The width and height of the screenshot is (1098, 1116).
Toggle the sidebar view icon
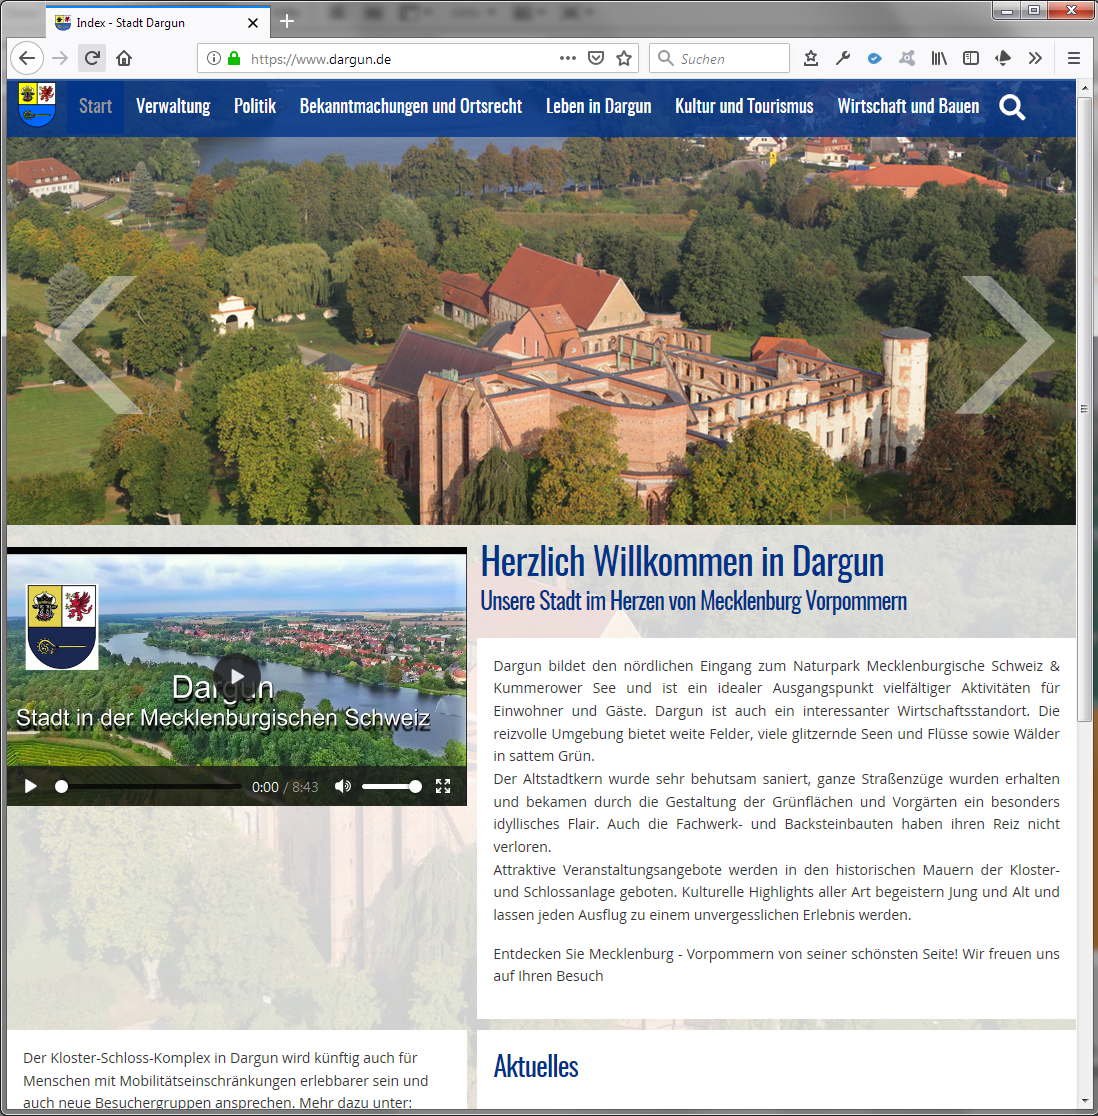(971, 58)
